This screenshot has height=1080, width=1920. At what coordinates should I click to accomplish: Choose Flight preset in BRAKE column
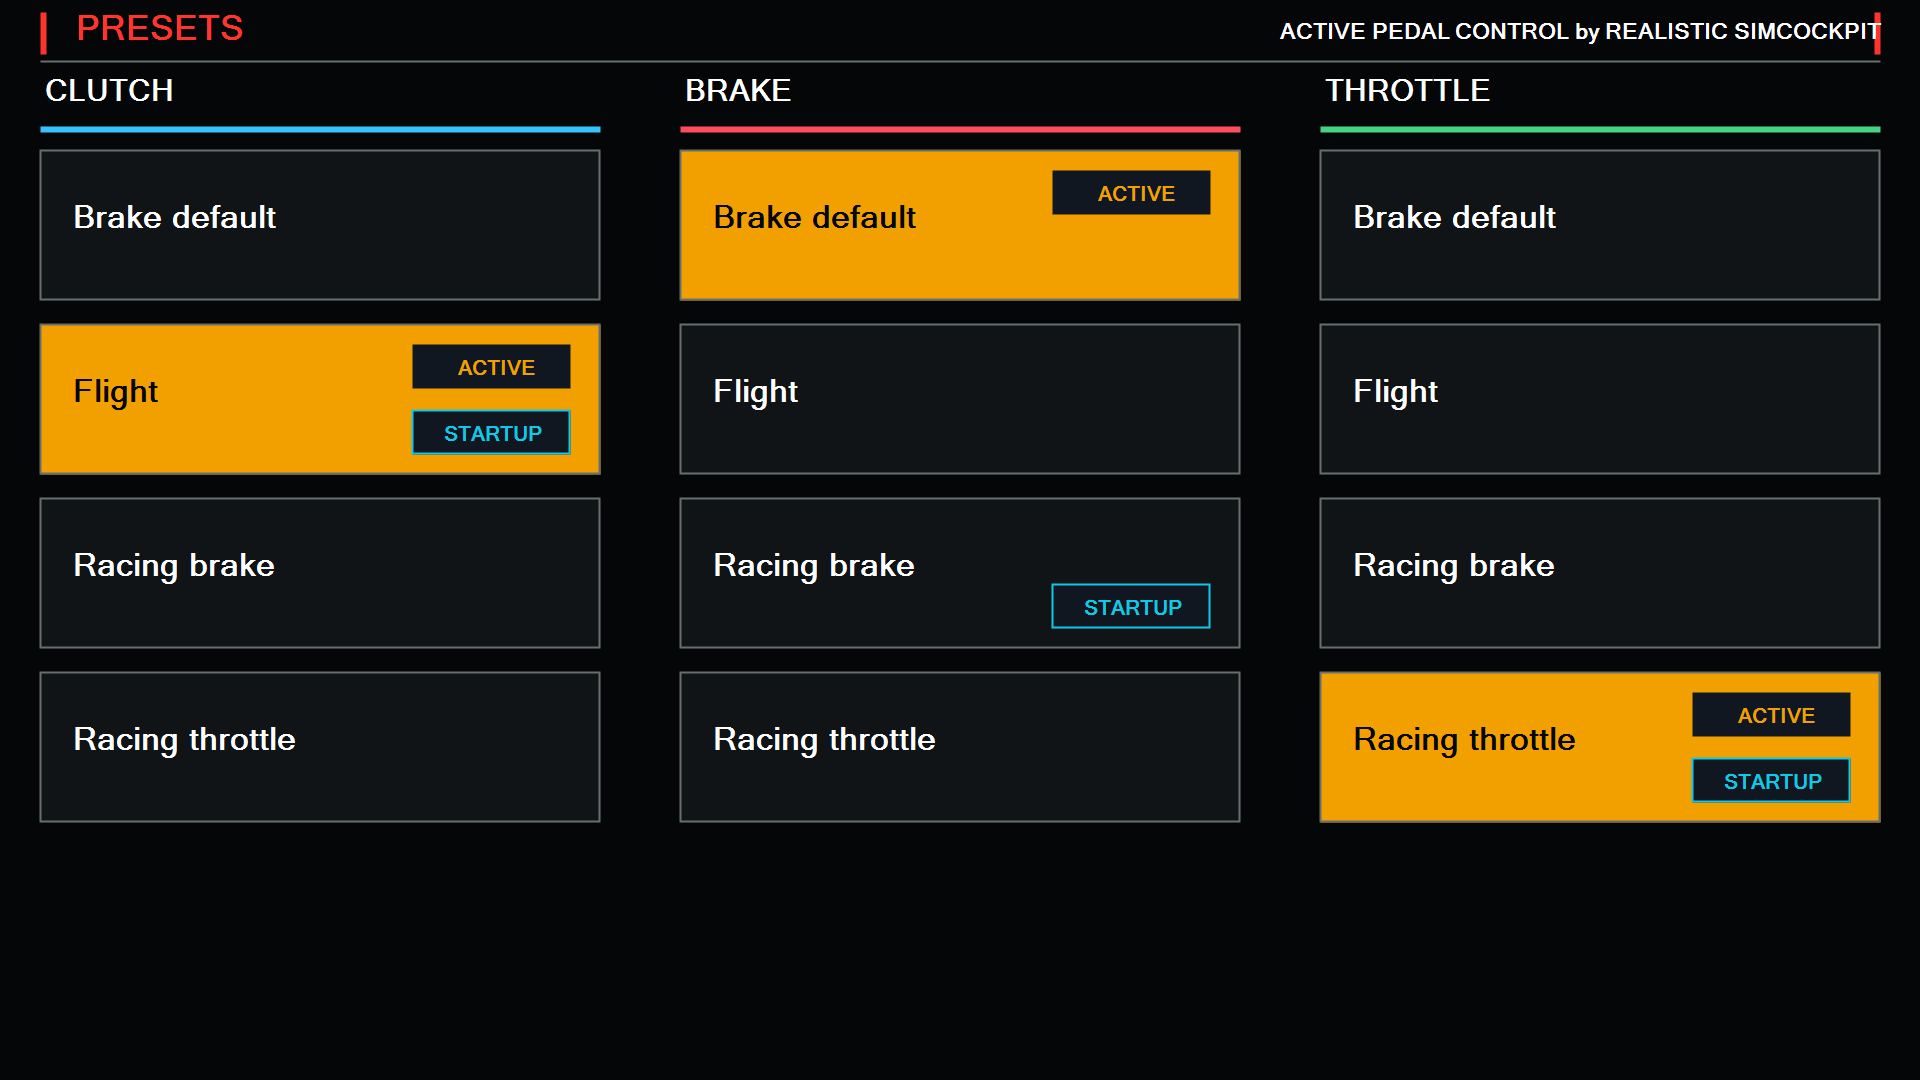pyautogui.click(x=960, y=399)
